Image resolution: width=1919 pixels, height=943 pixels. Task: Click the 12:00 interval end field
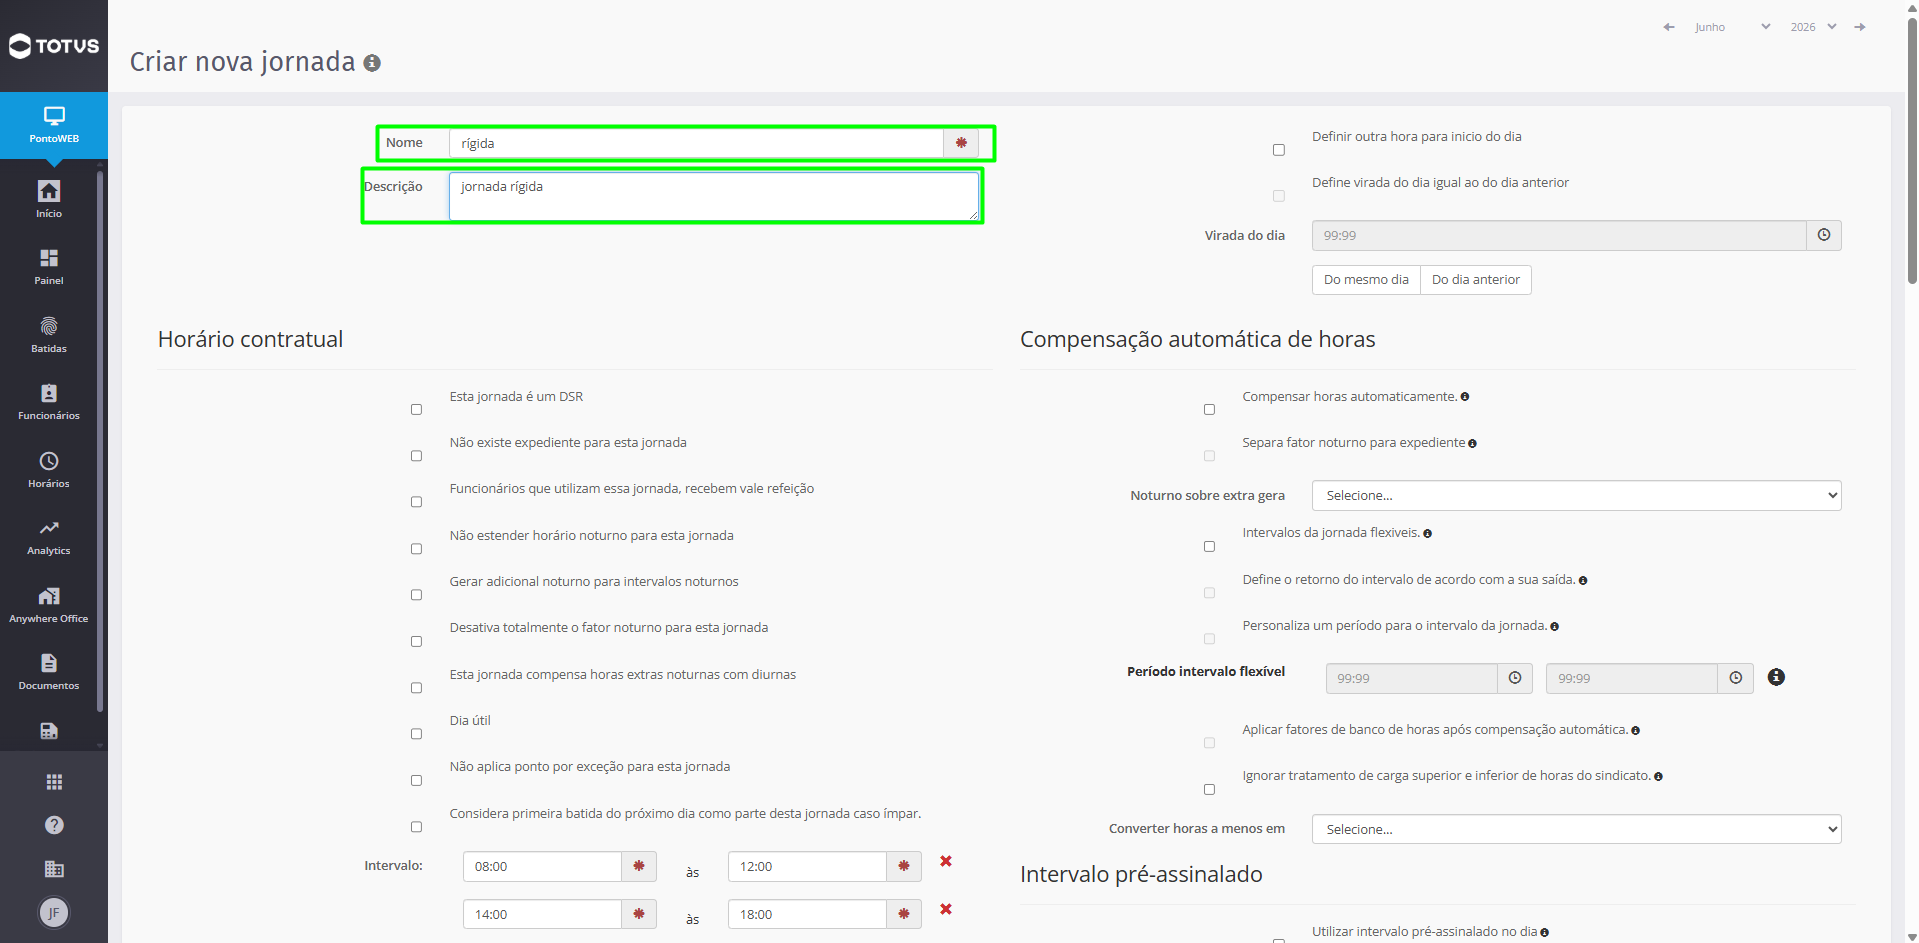[807, 867]
